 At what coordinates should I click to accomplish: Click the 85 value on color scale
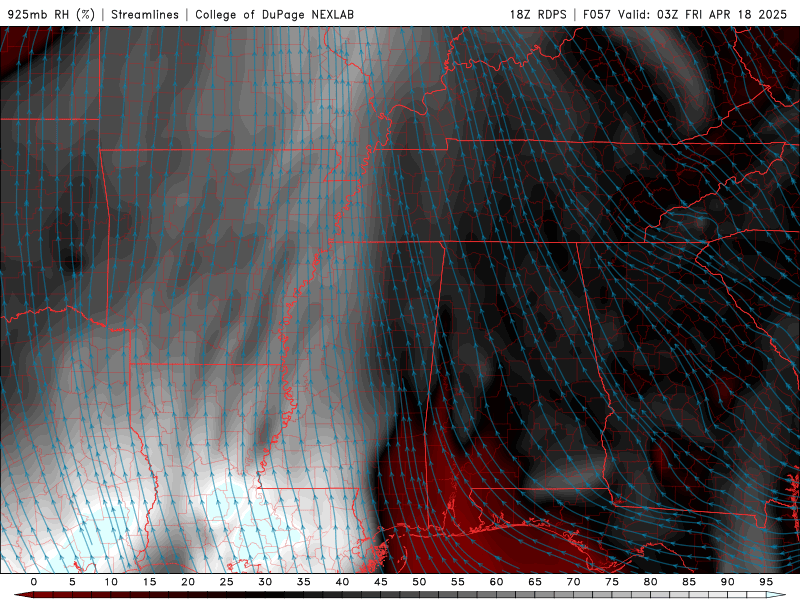click(689, 582)
